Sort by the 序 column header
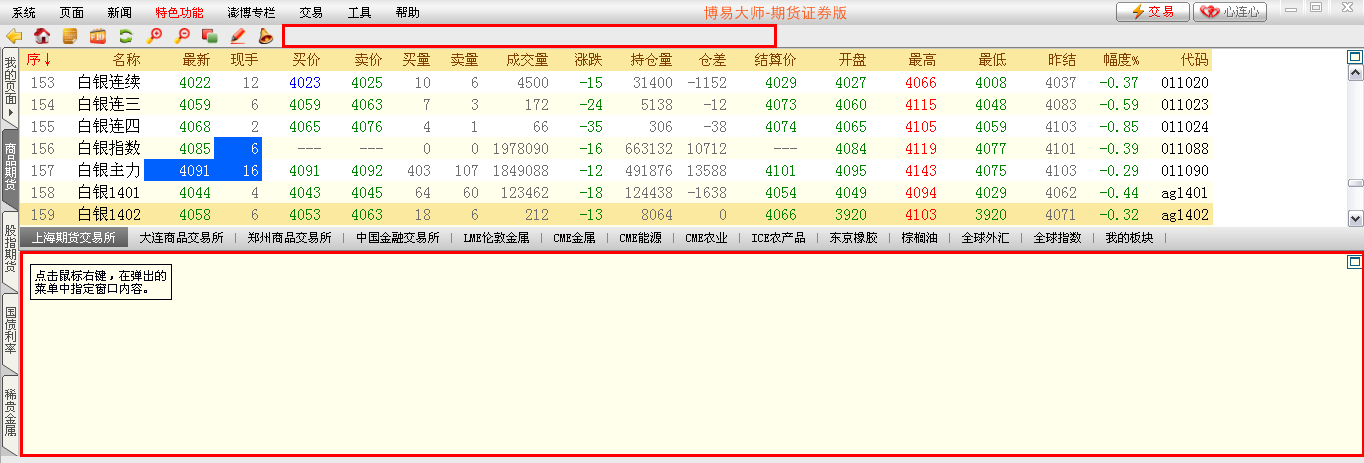 [x=38, y=60]
